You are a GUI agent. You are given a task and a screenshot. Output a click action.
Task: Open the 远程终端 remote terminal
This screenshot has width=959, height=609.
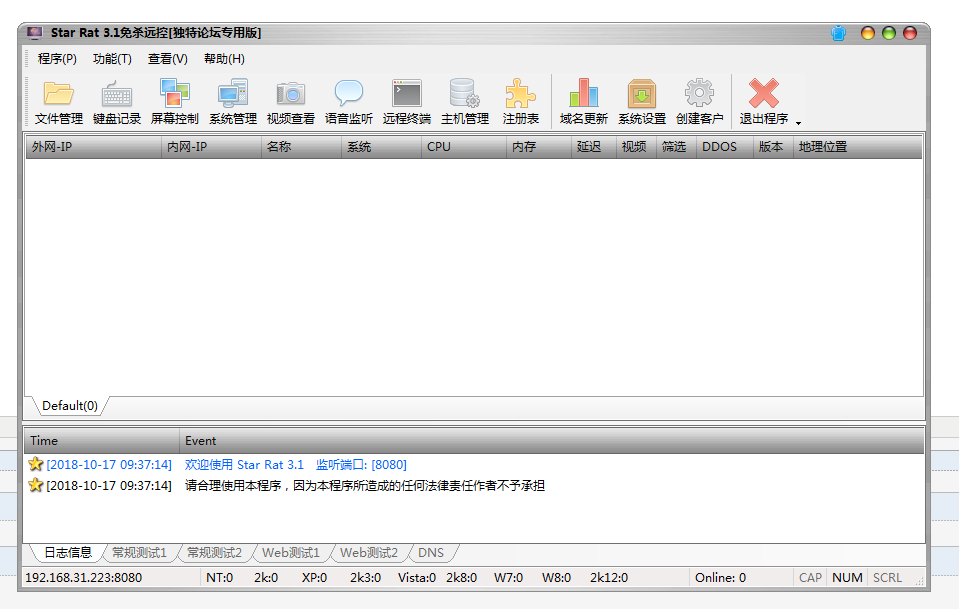coord(407,102)
